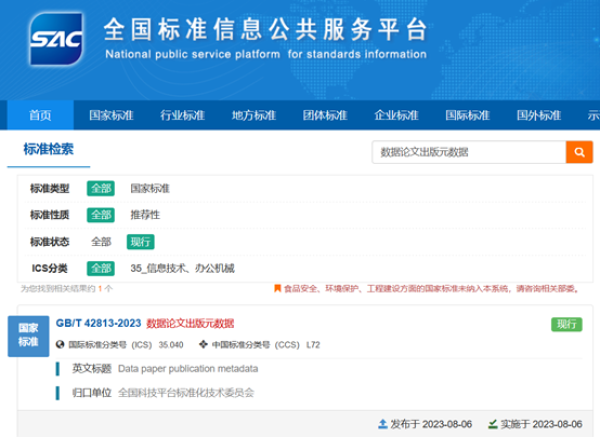Open the 企业标准 navigation item
The width and height of the screenshot is (600, 437).
[x=396, y=115]
